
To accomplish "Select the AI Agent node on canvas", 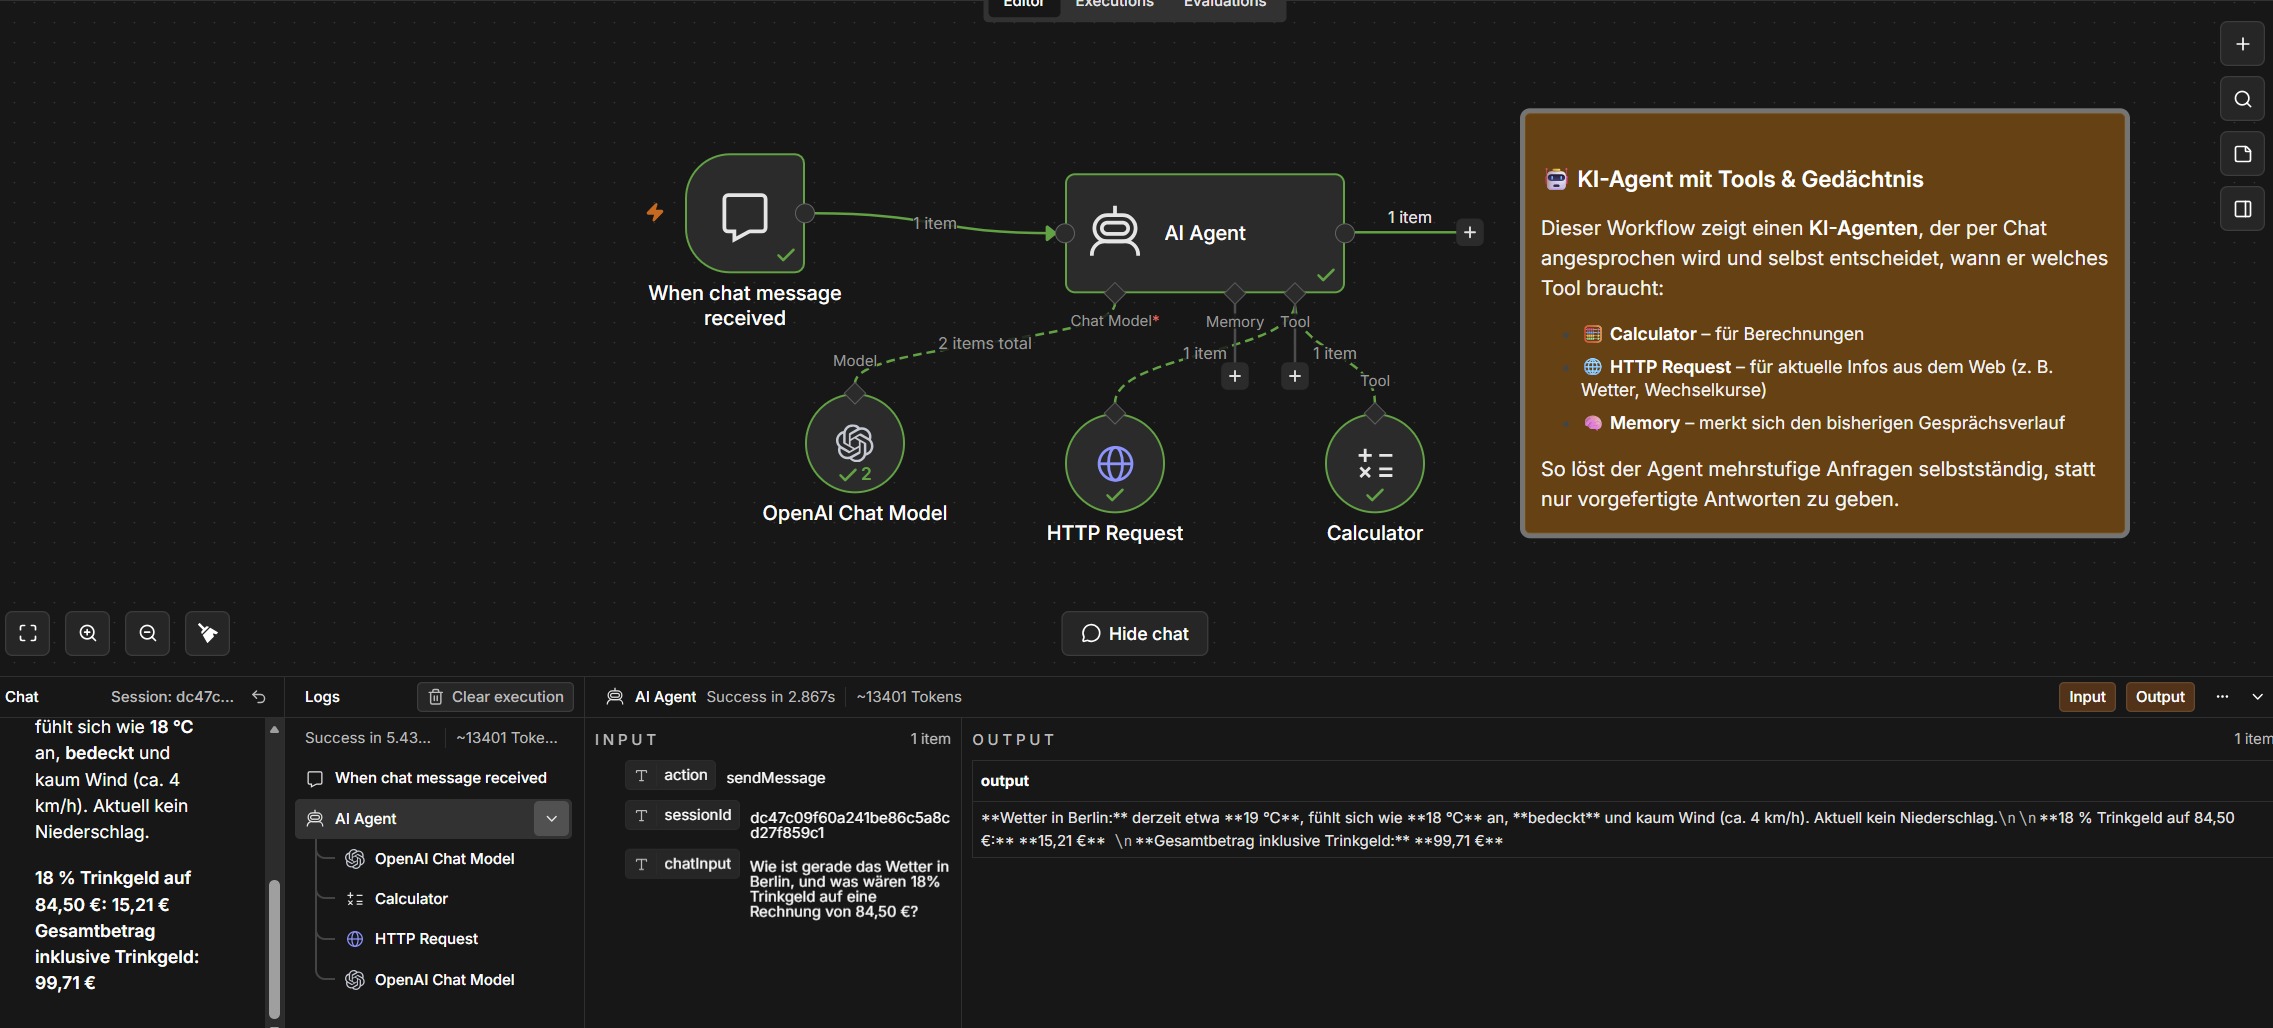I will point(1204,233).
